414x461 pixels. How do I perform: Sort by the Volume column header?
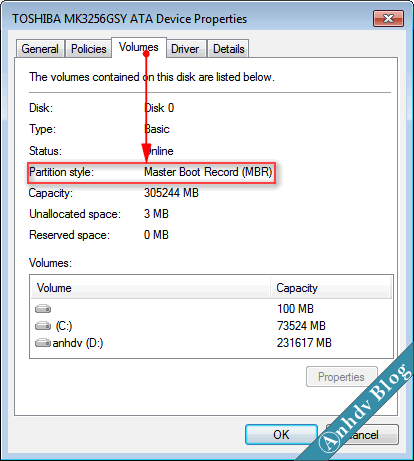(x=150, y=288)
